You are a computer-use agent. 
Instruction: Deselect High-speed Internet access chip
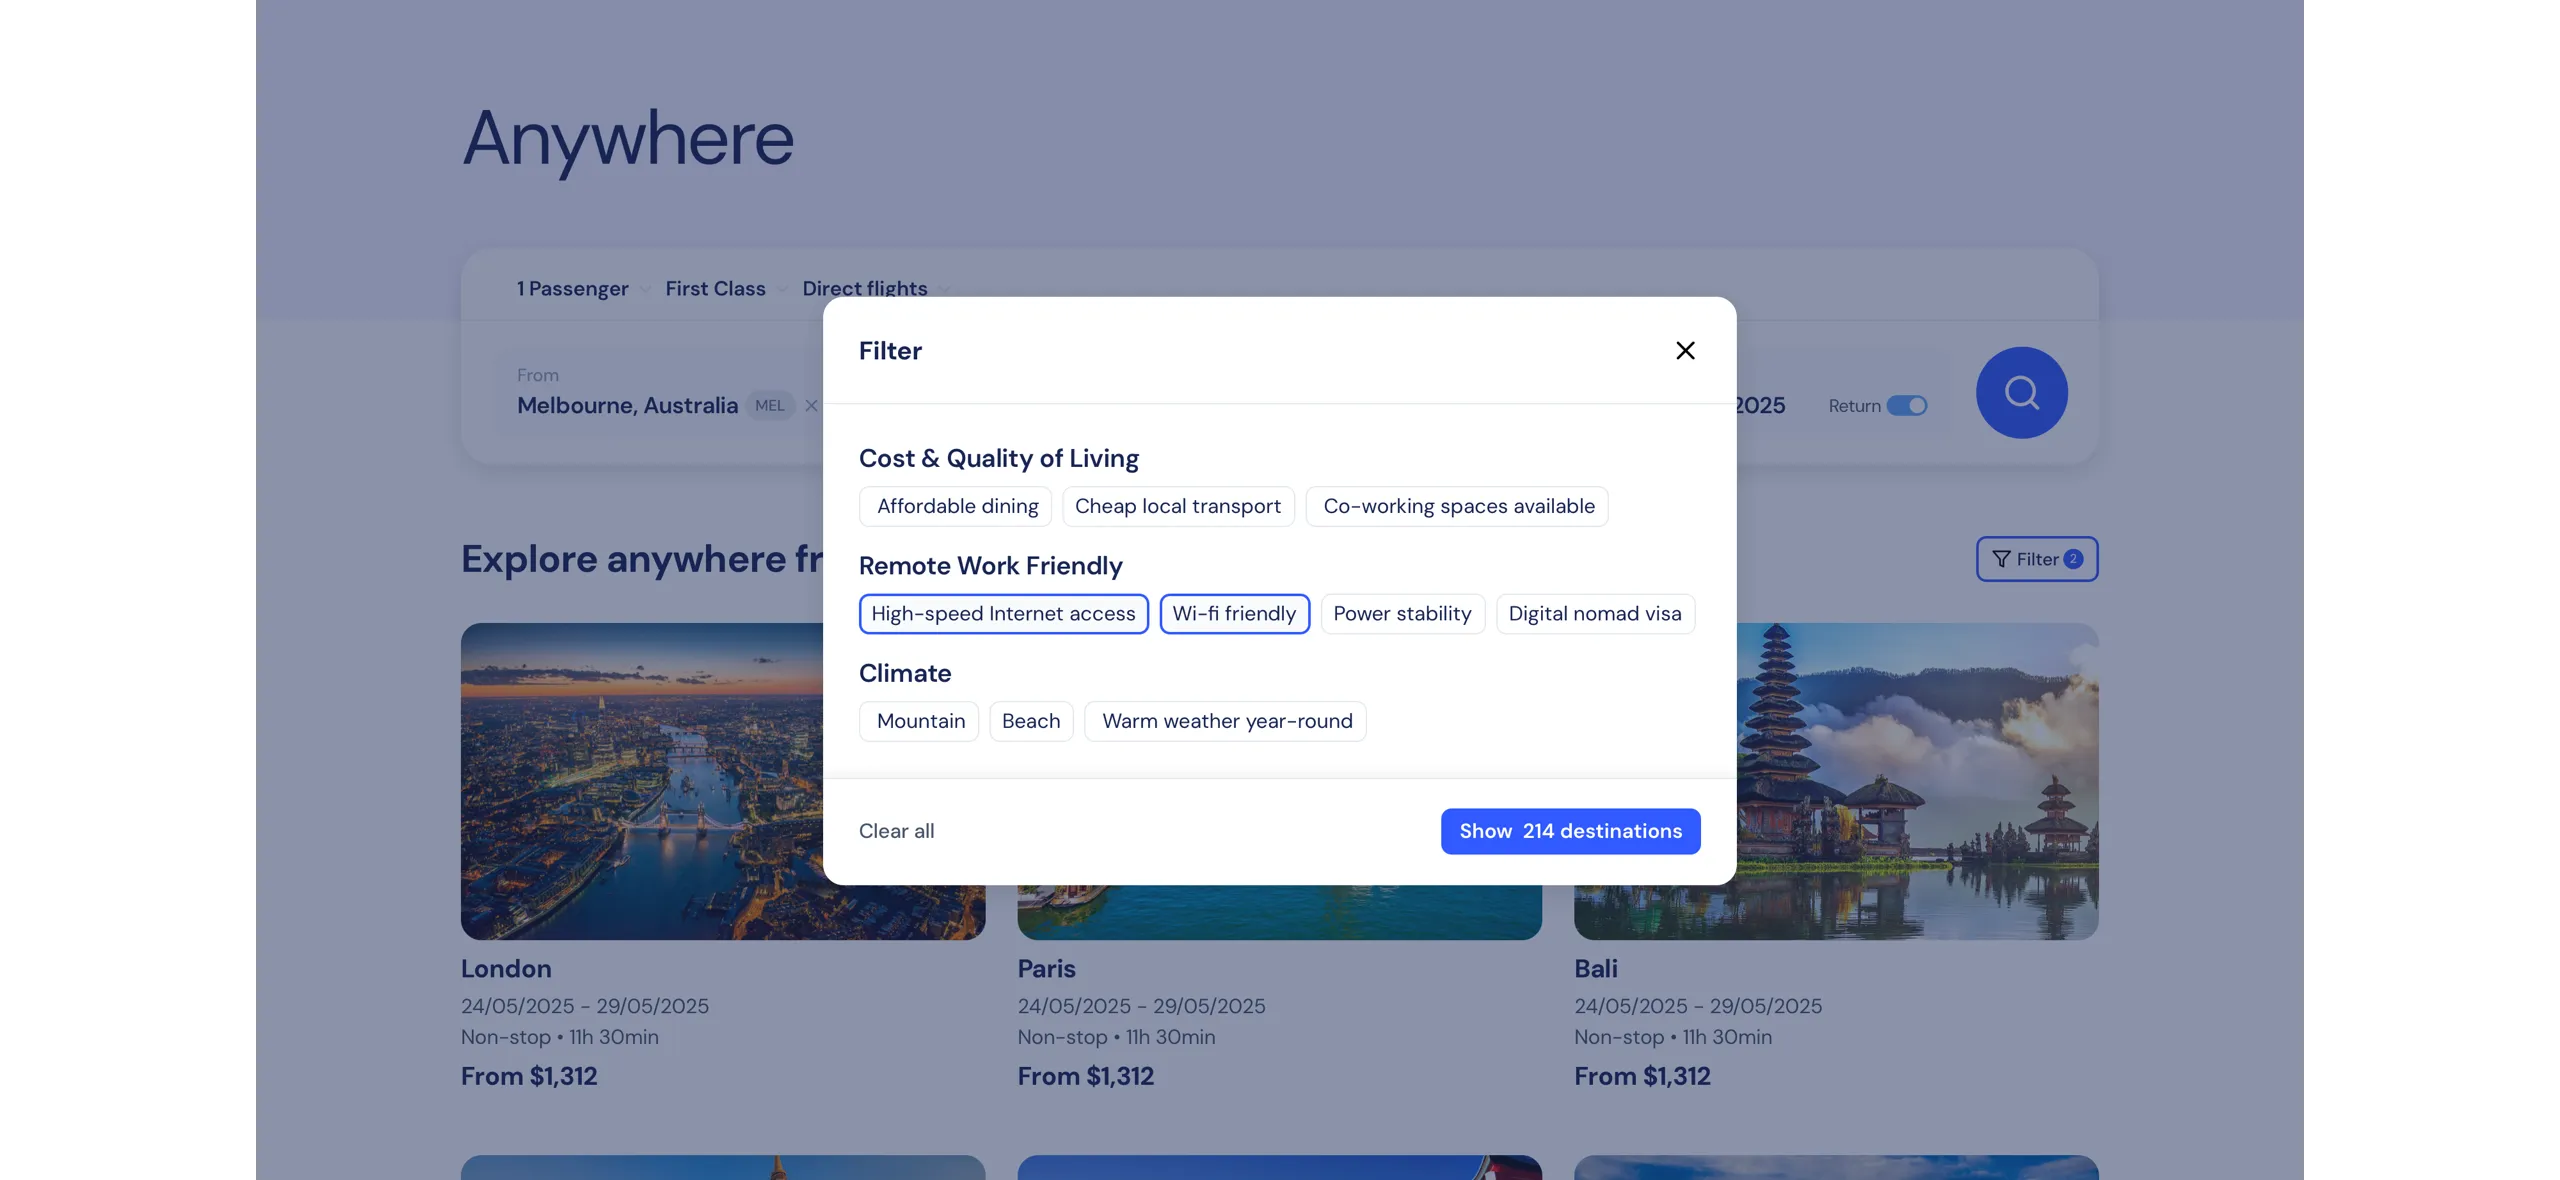[1003, 614]
